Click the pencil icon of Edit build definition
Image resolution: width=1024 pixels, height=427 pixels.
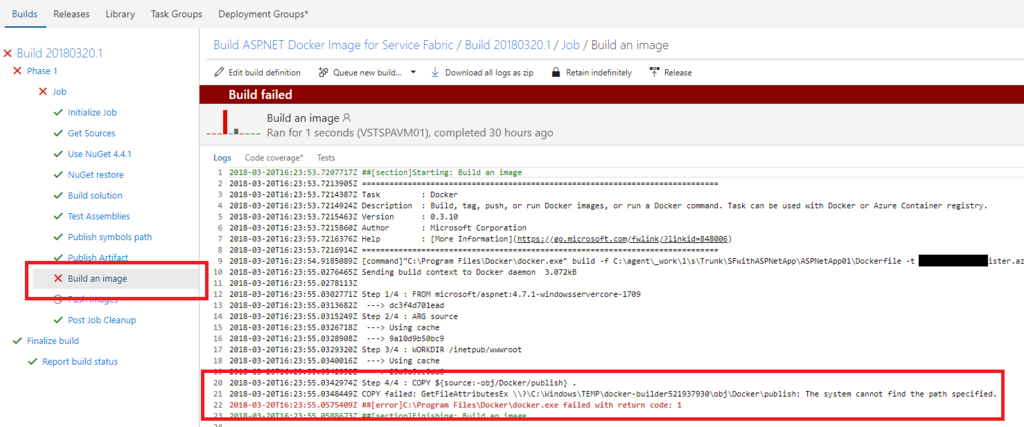219,72
